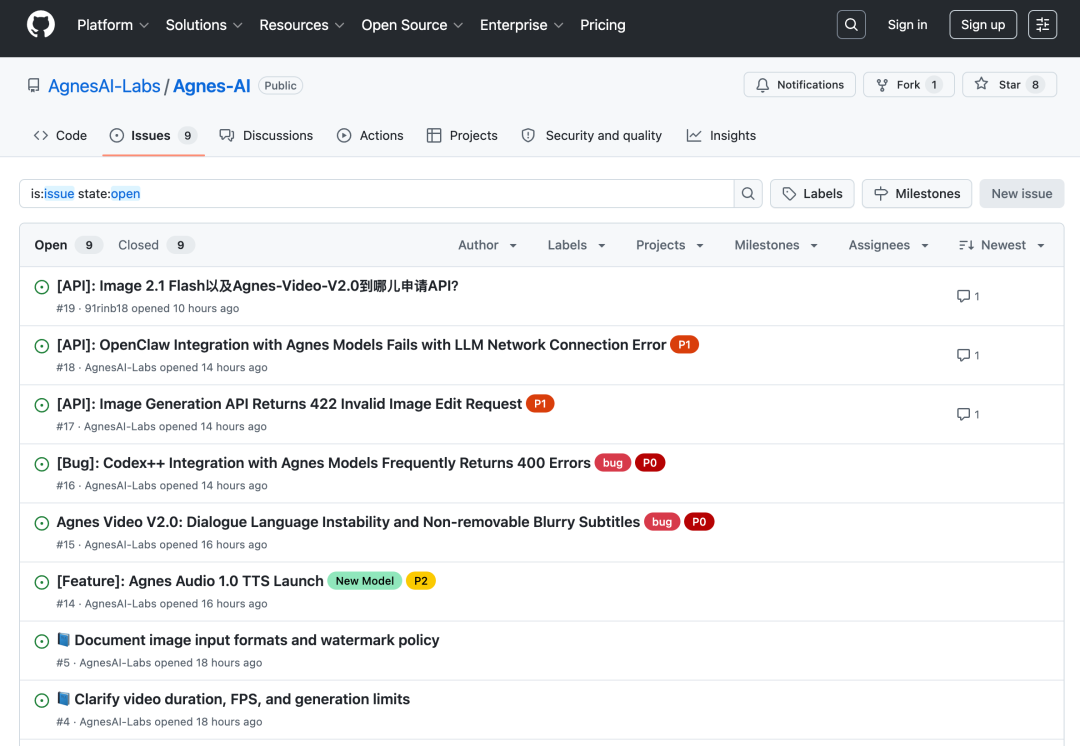The width and height of the screenshot is (1080, 746).
Task: Open the Milestones page button
Action: [x=917, y=194]
